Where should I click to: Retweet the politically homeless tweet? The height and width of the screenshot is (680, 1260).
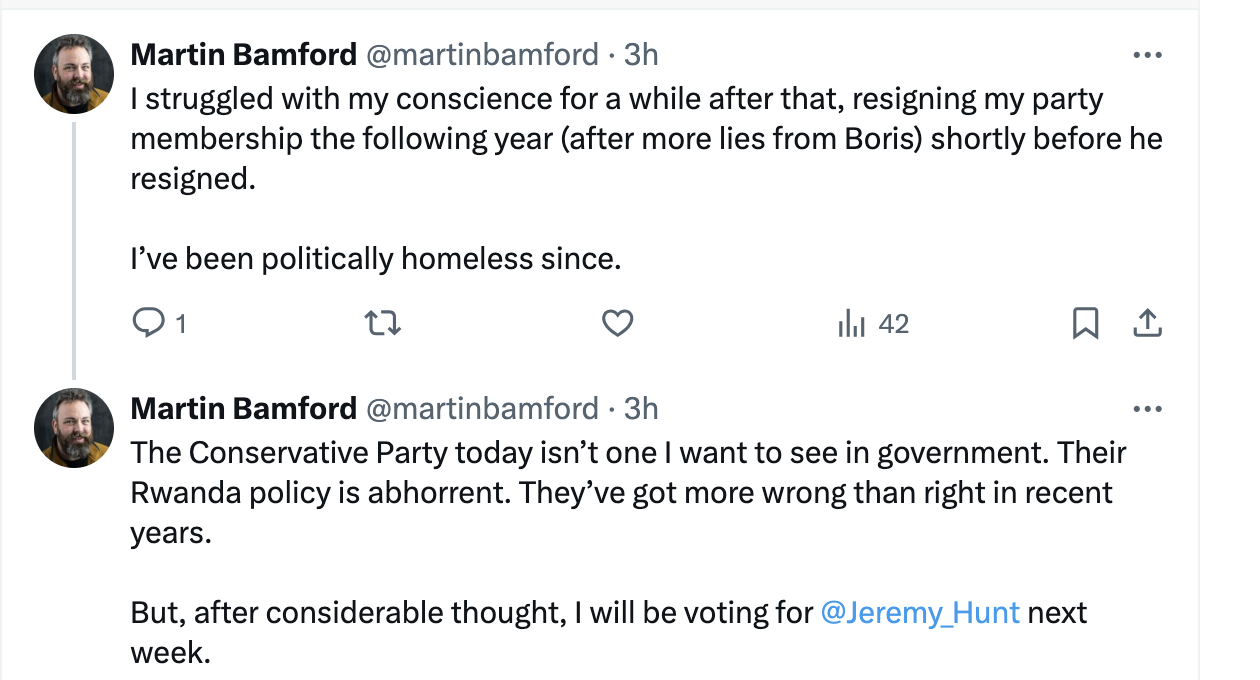pyautogui.click(x=382, y=323)
